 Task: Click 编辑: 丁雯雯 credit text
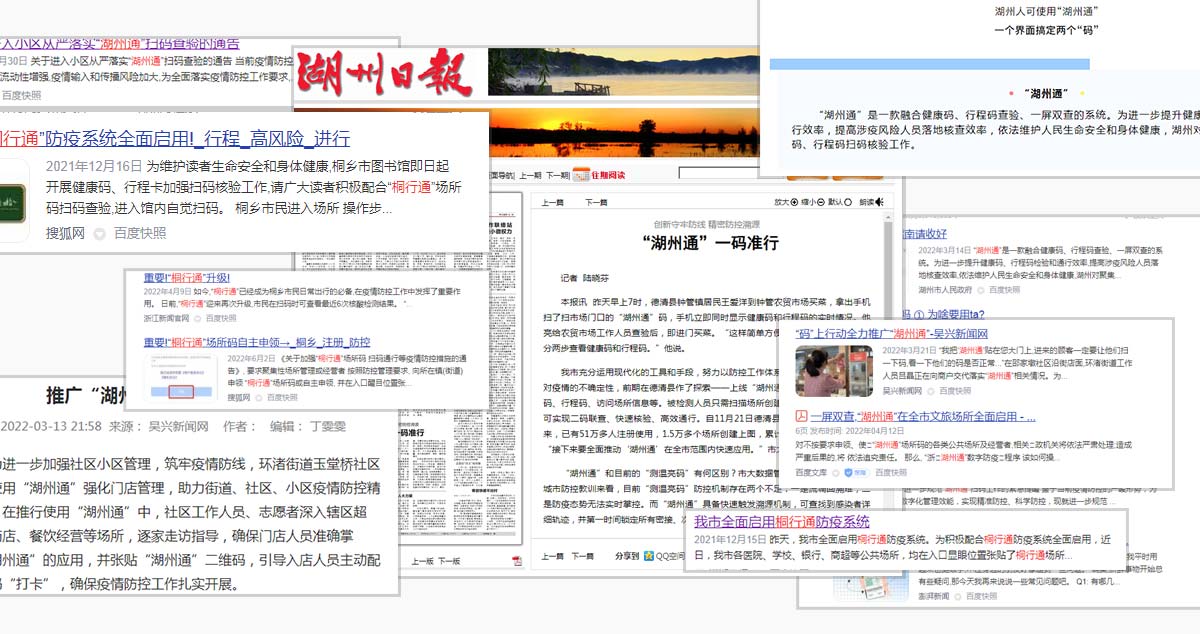pyautogui.click(x=308, y=426)
